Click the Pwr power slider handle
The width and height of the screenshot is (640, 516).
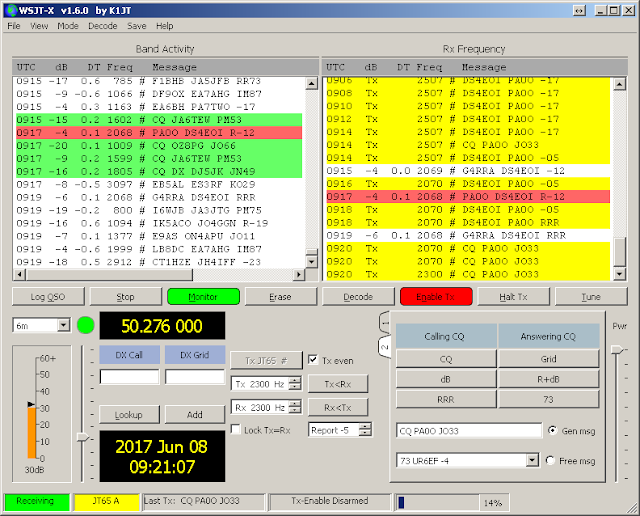(617, 350)
